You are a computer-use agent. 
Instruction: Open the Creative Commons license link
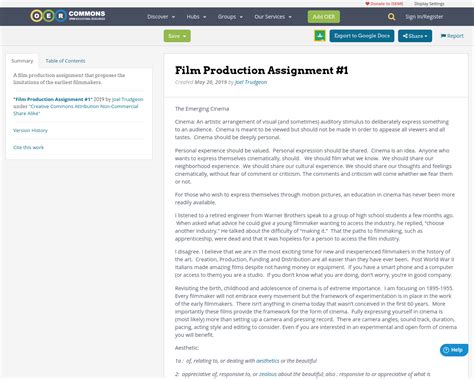(75, 110)
